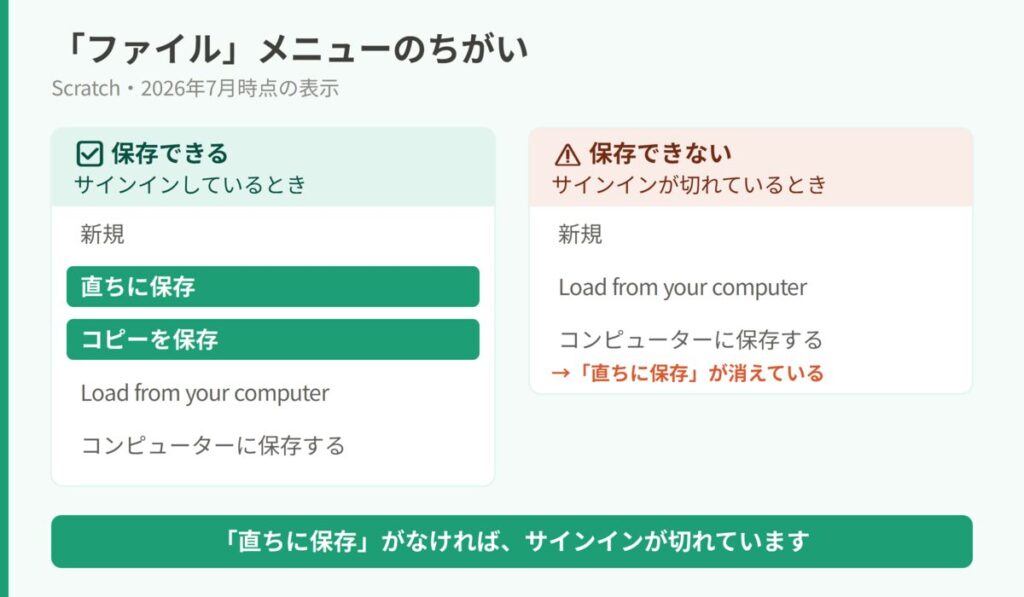Click the checkmark icon beside 保存できる
The width and height of the screenshot is (1024, 597).
pos(89,154)
